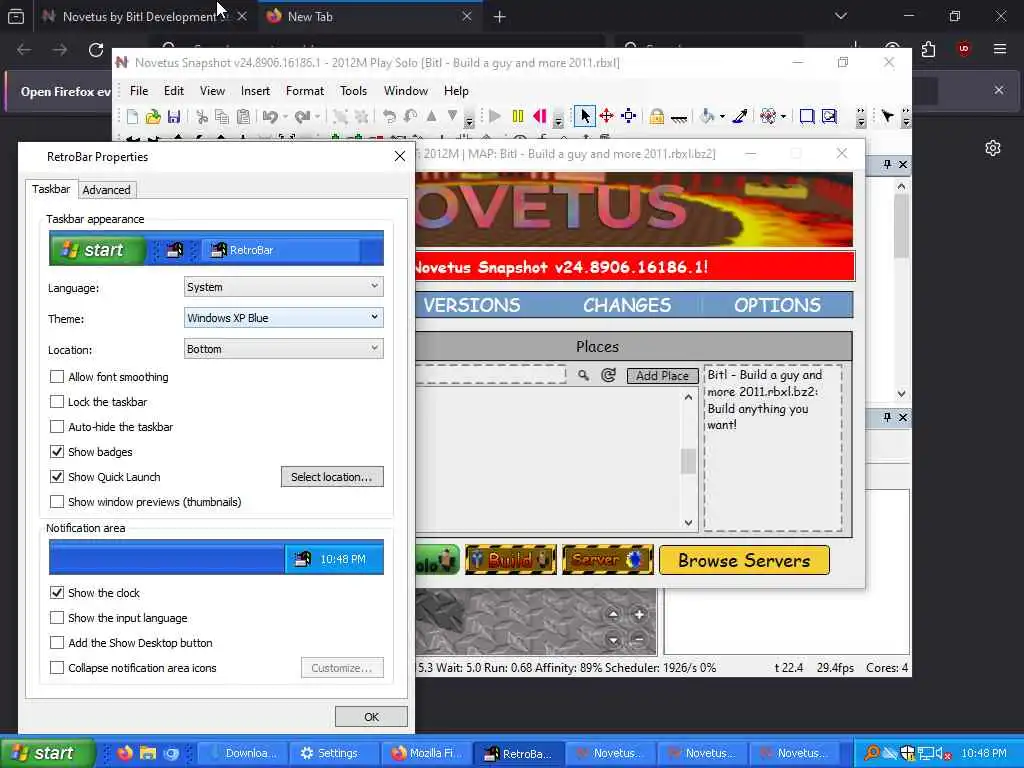Click the XP start button
The width and height of the screenshot is (1024, 768).
click(x=48, y=753)
